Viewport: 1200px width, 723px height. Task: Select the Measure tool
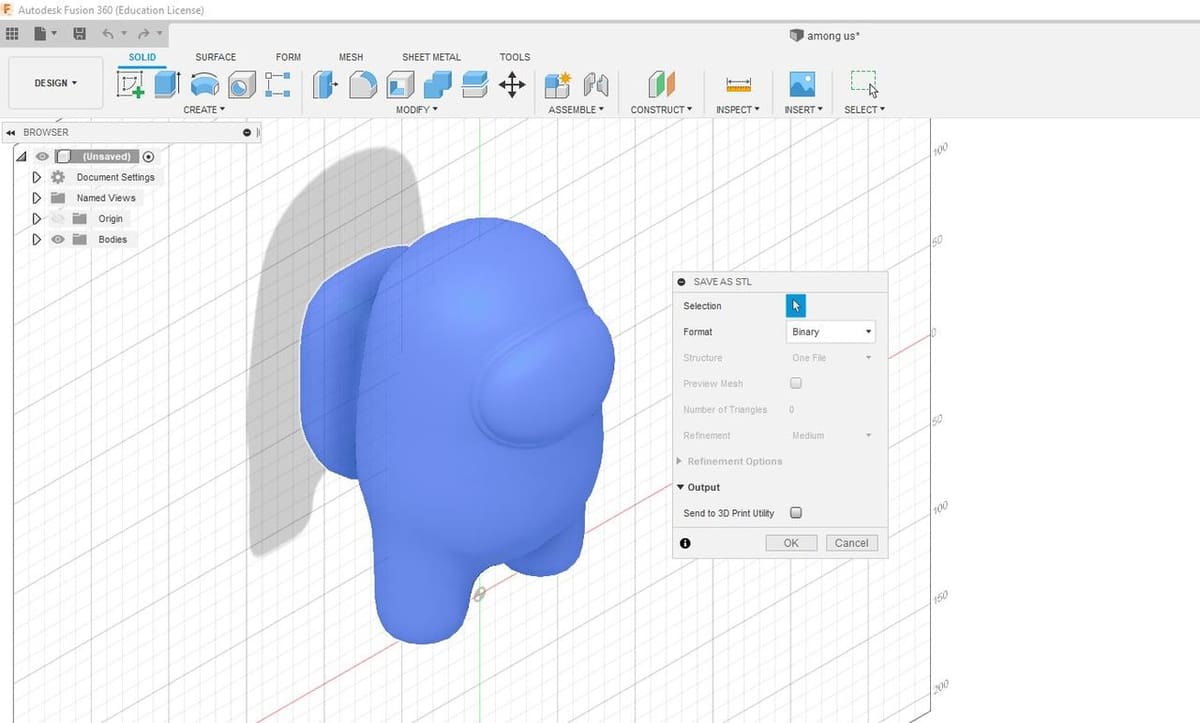click(x=738, y=85)
